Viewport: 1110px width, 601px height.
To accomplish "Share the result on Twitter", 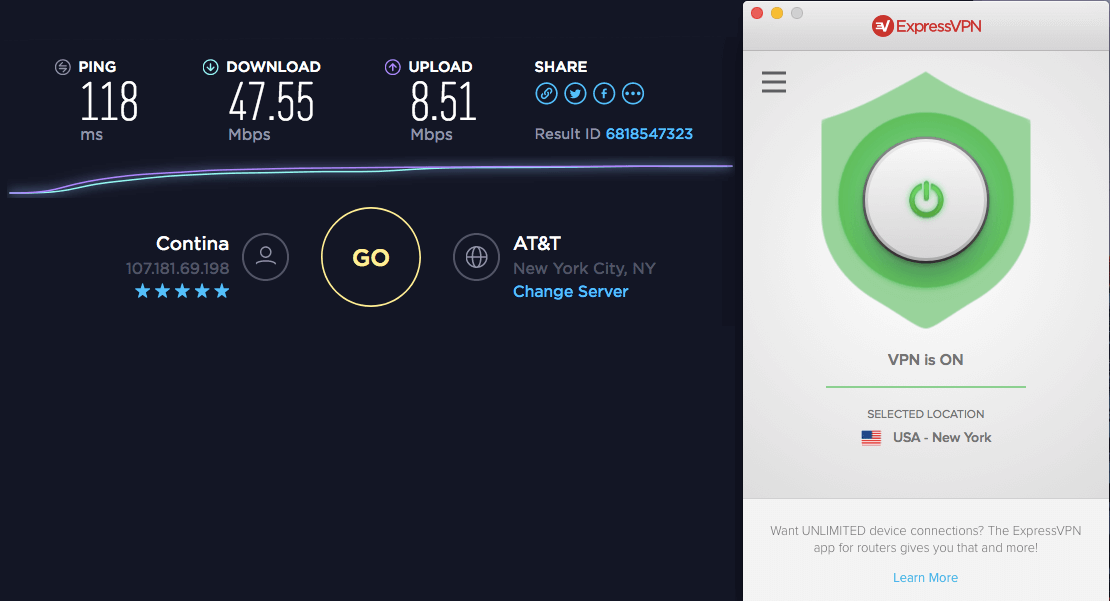I will point(576,93).
